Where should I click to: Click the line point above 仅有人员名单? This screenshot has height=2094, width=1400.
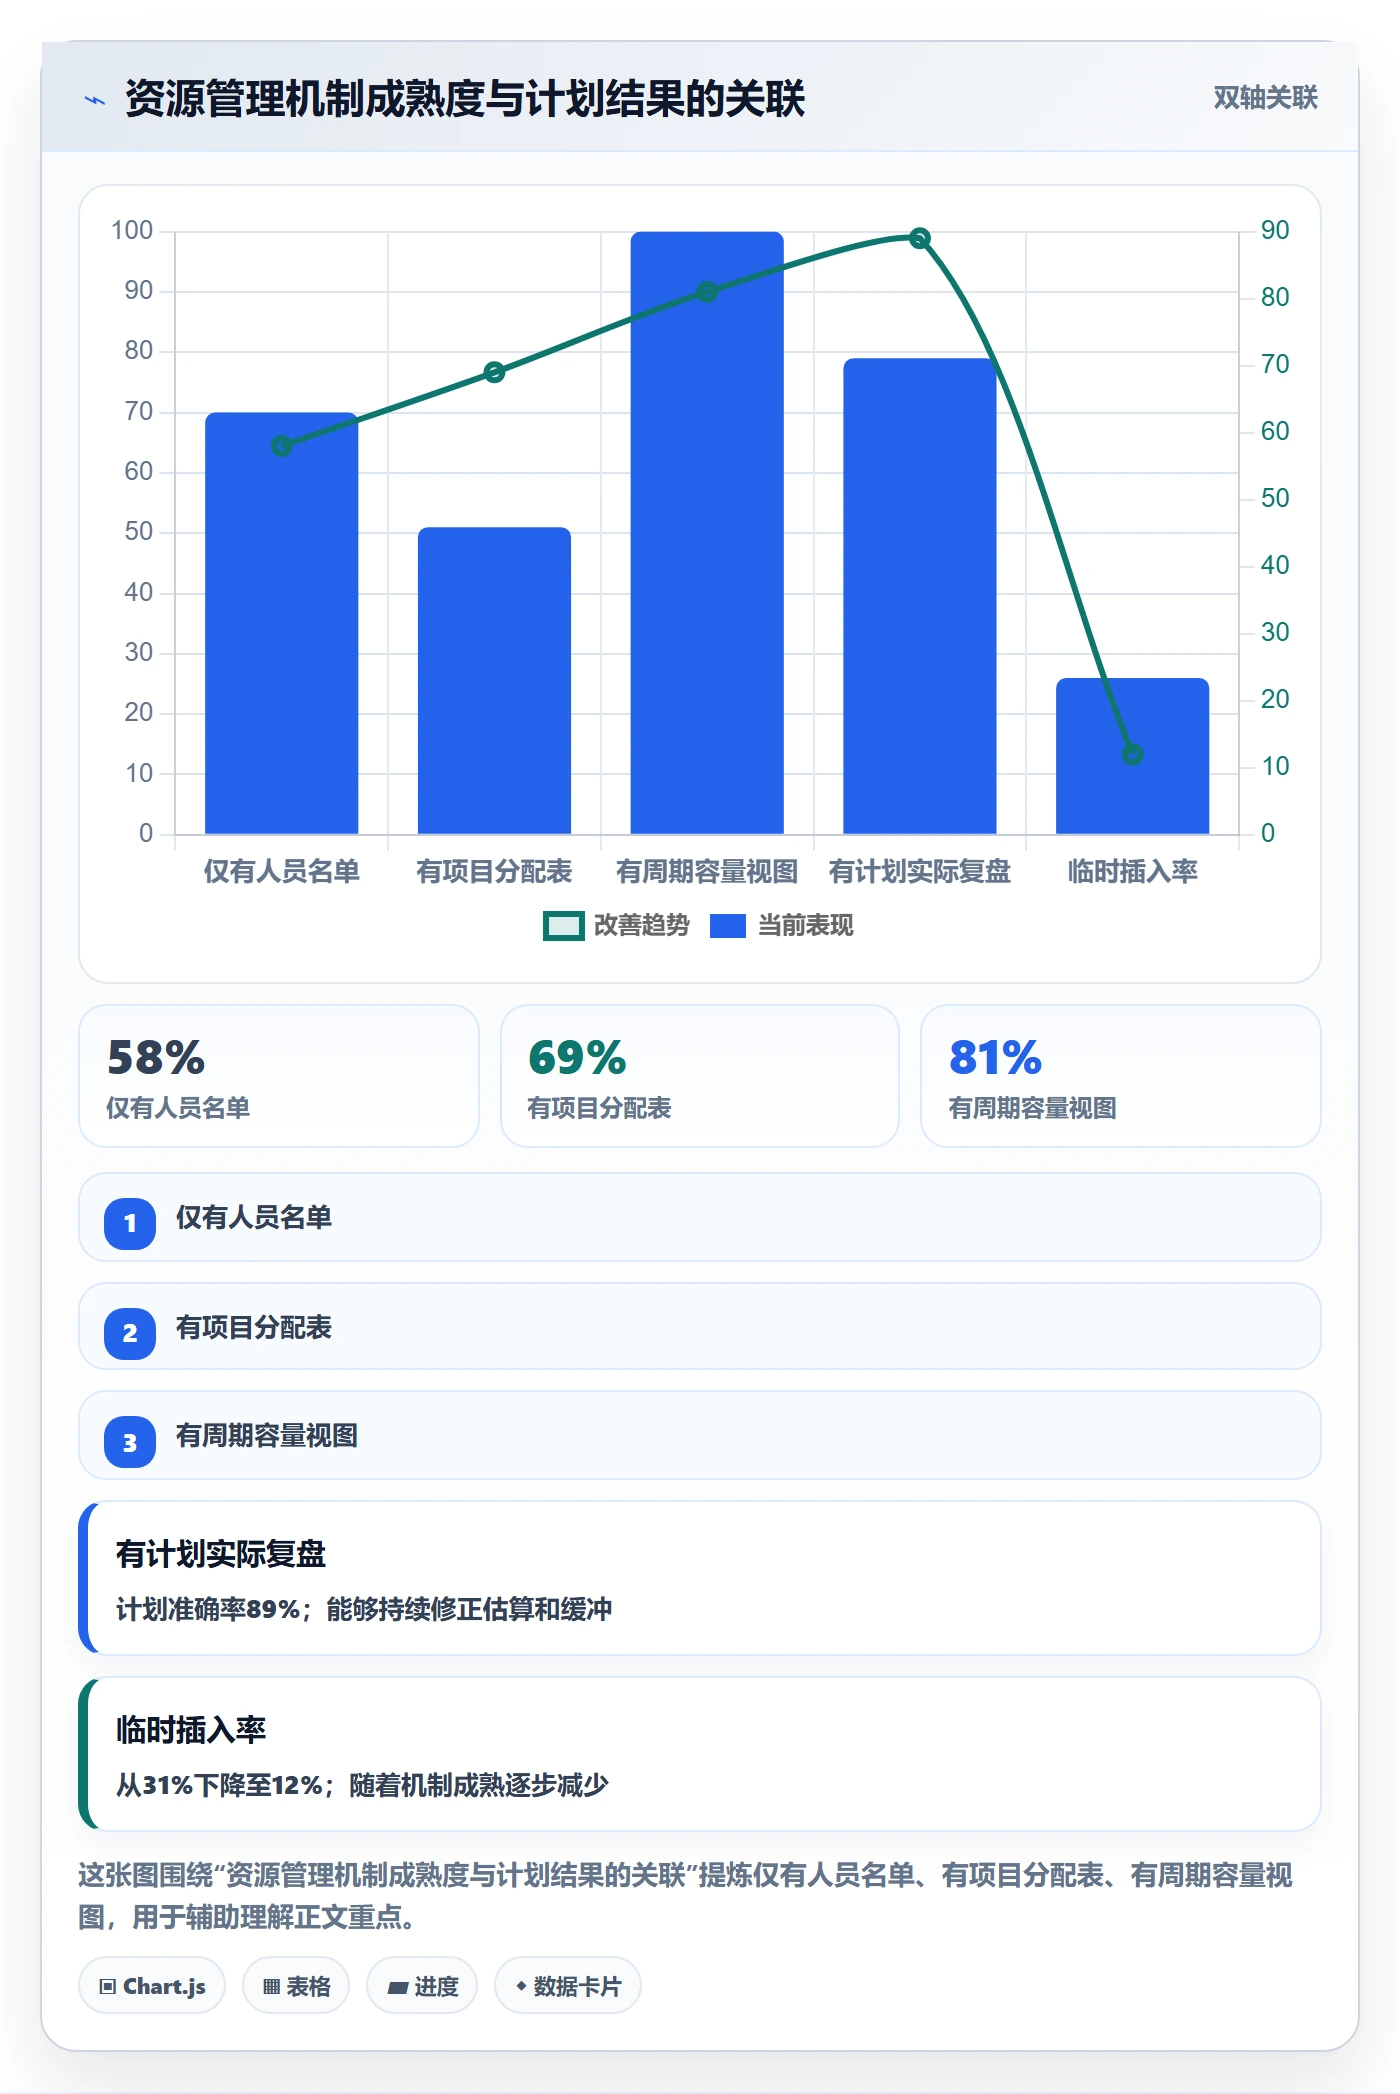tap(282, 446)
